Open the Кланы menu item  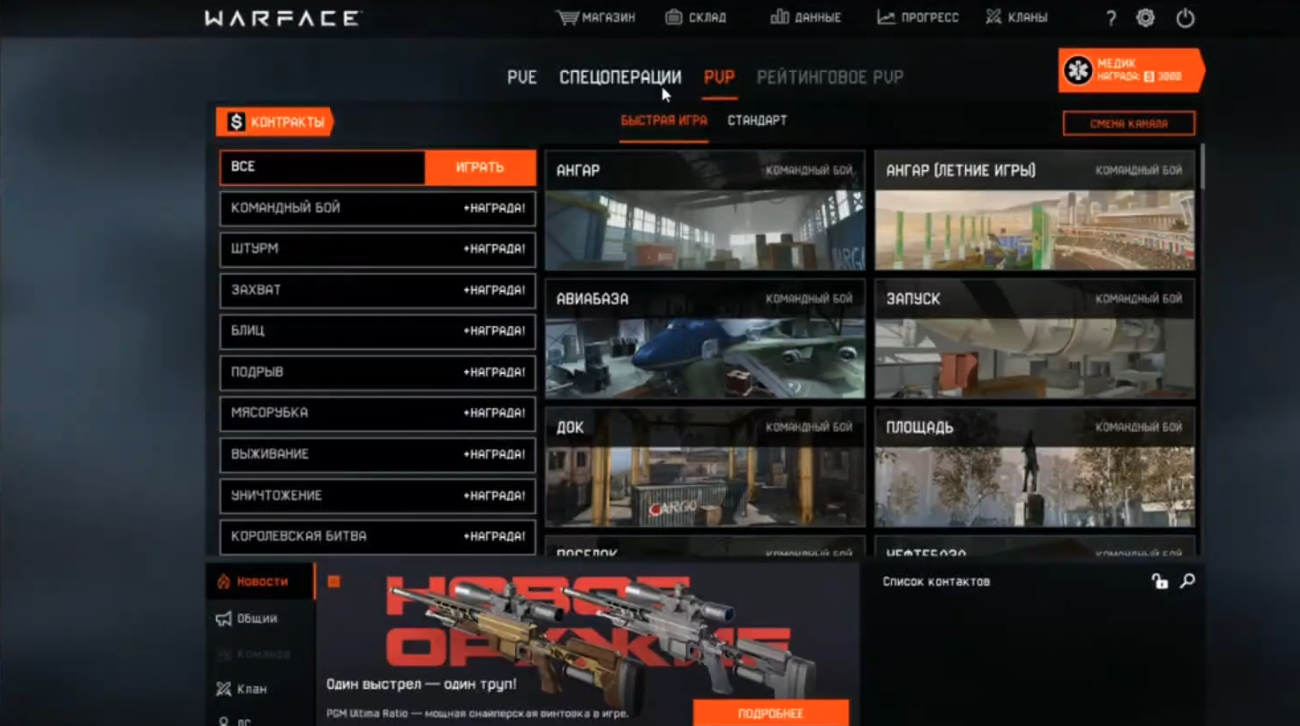[1016, 17]
